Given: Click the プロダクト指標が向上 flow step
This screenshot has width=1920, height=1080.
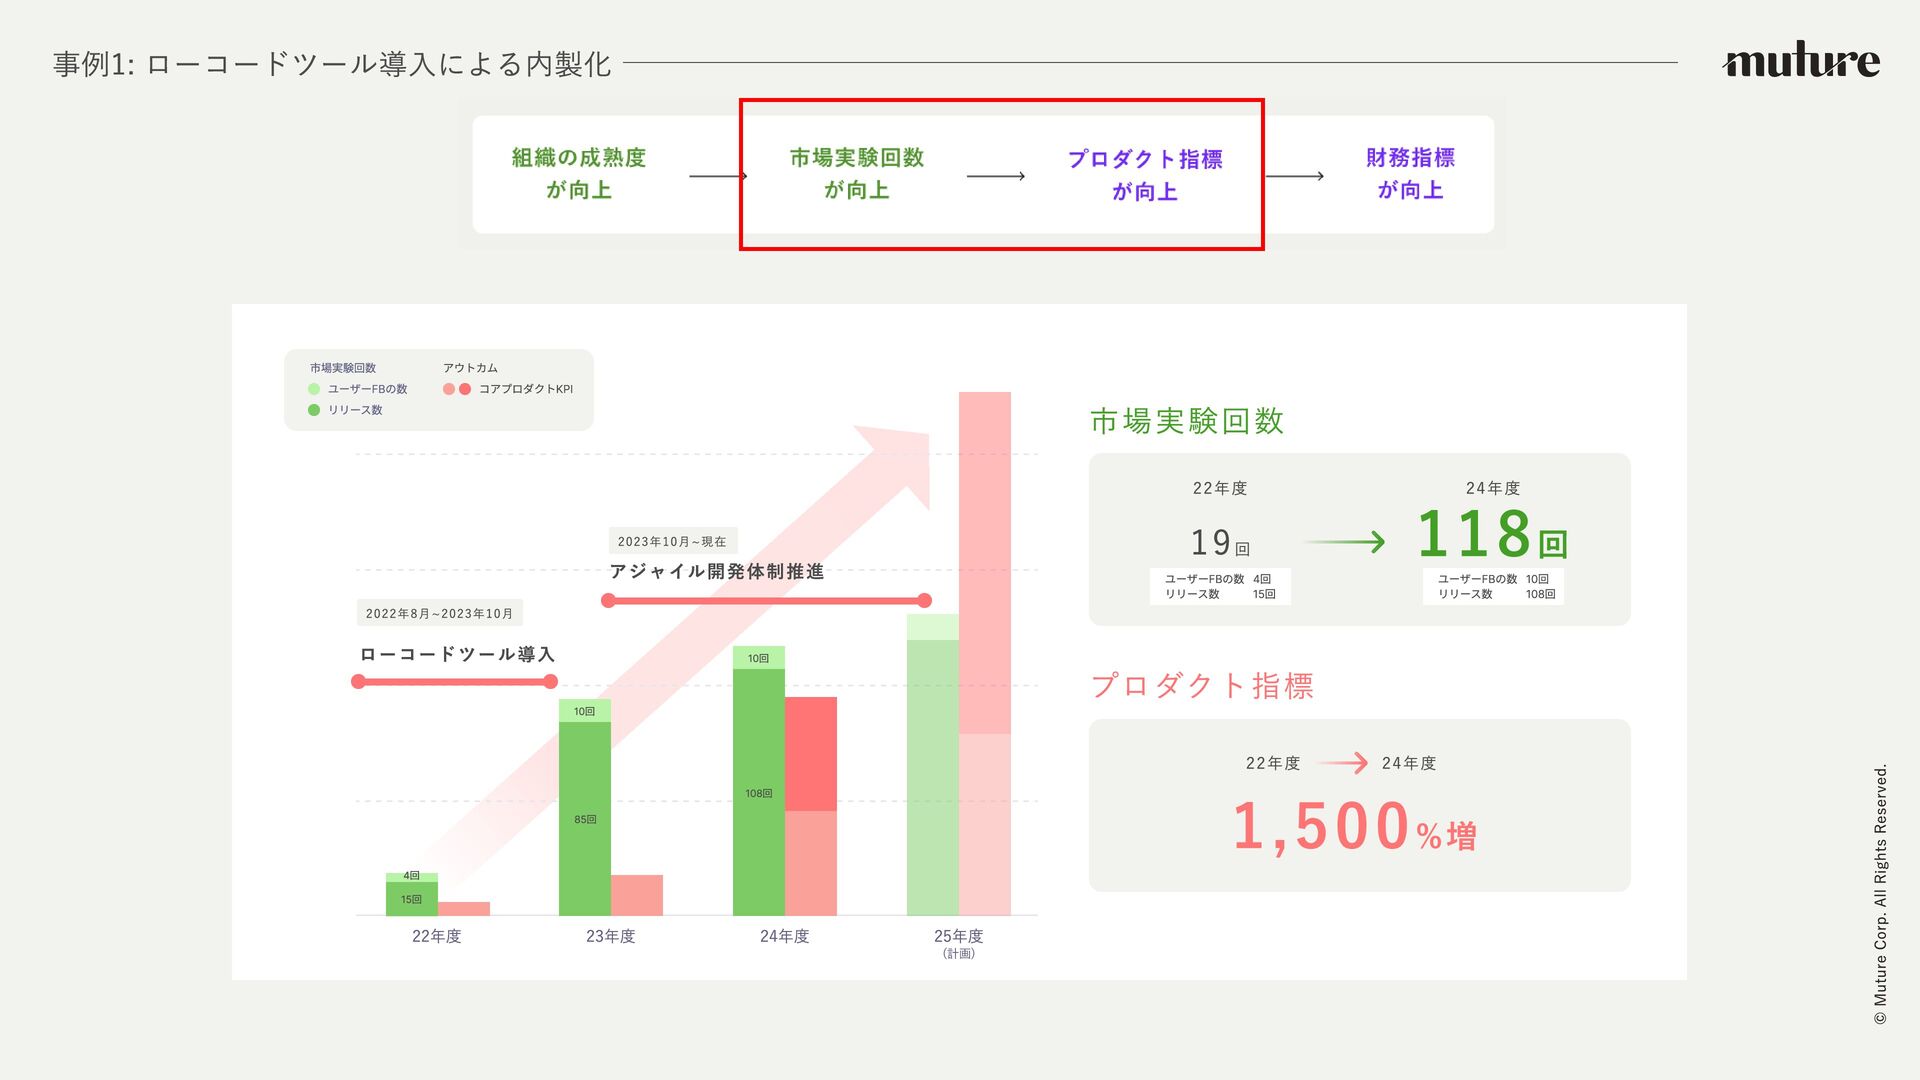Looking at the screenshot, I should pyautogui.click(x=1145, y=175).
